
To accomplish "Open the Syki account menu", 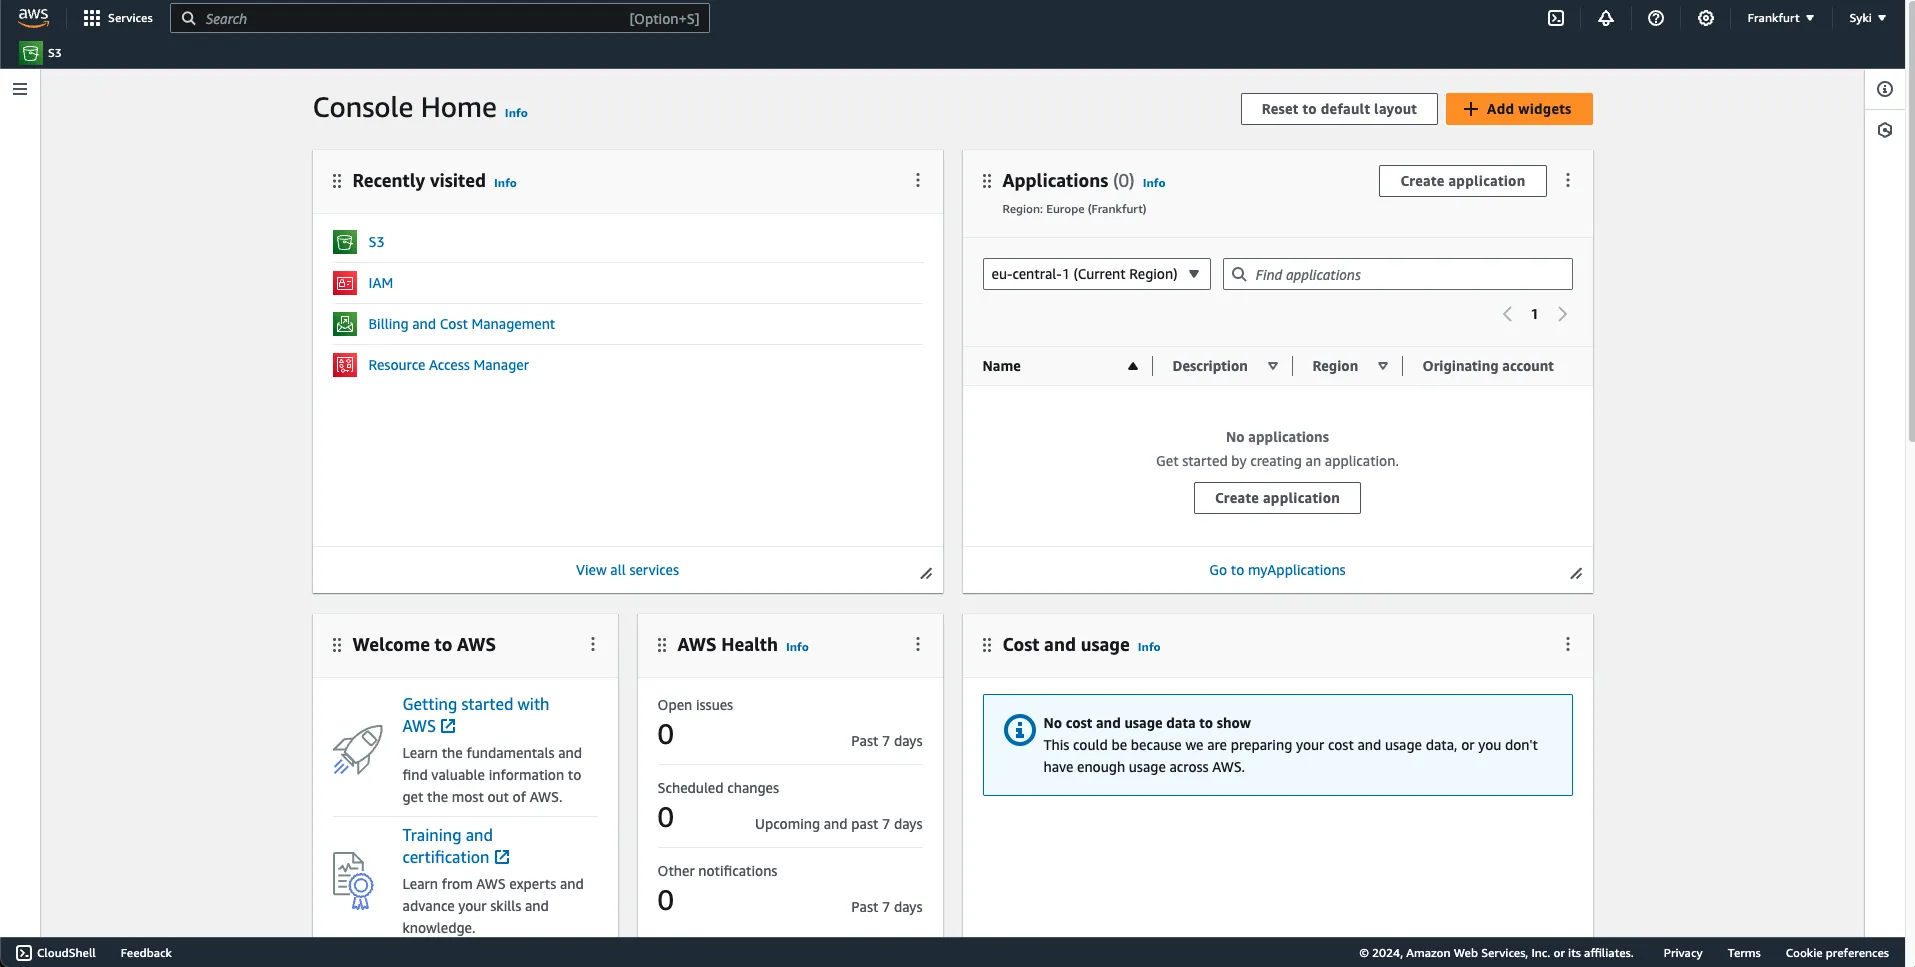I will pyautogui.click(x=1867, y=18).
